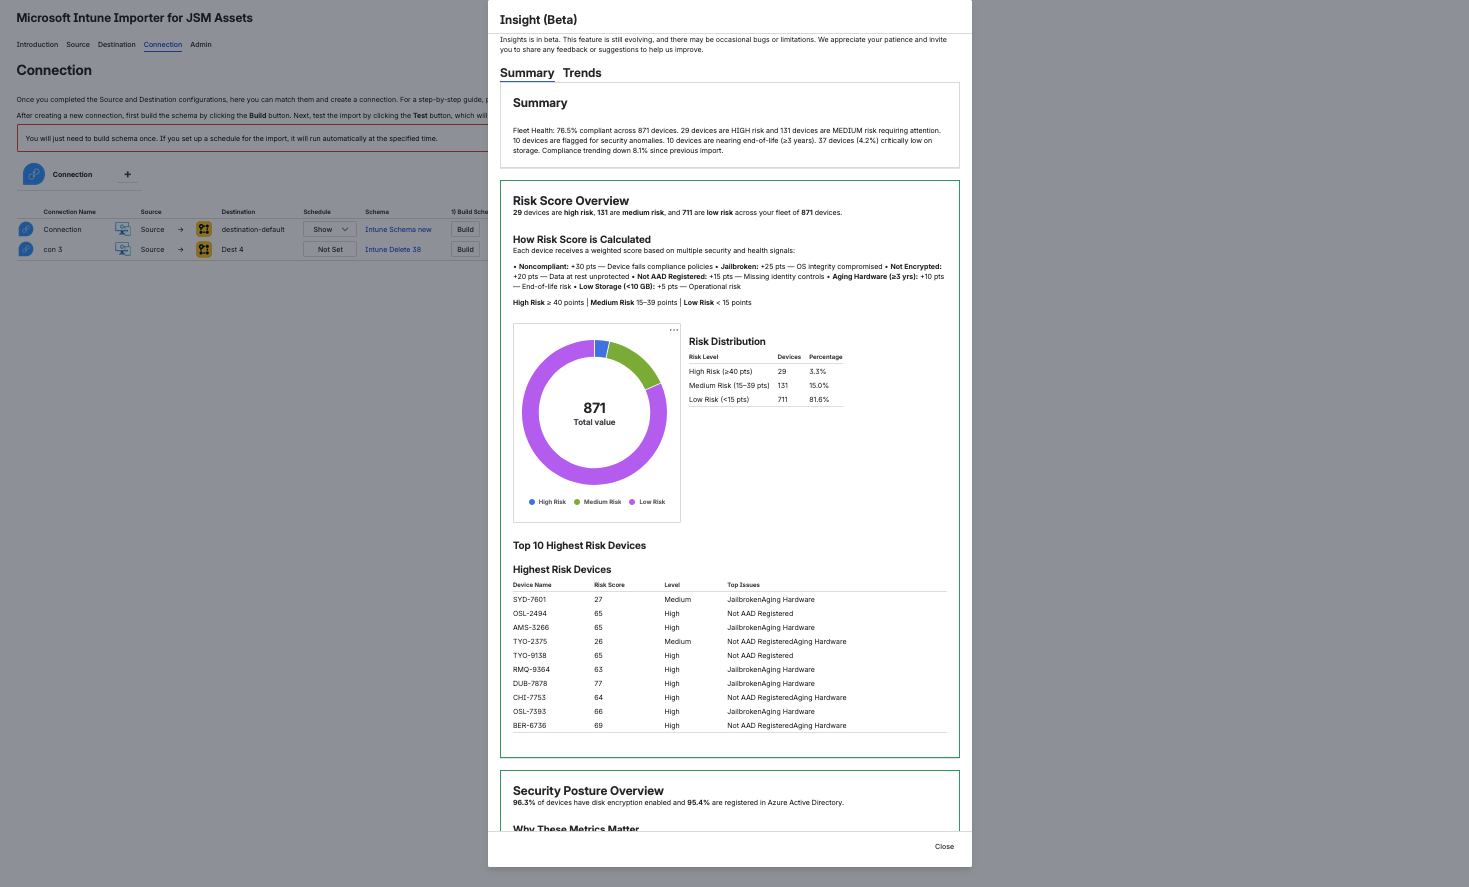Screen dimensions: 1469x887
Task: Open the three-dot menu on the risk chart
Action: (674, 330)
